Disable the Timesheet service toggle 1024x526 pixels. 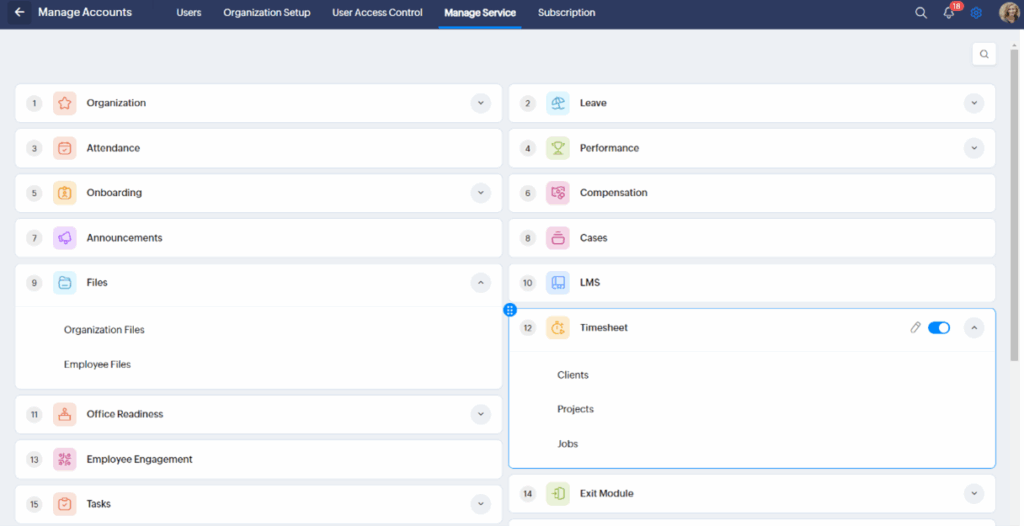939,328
